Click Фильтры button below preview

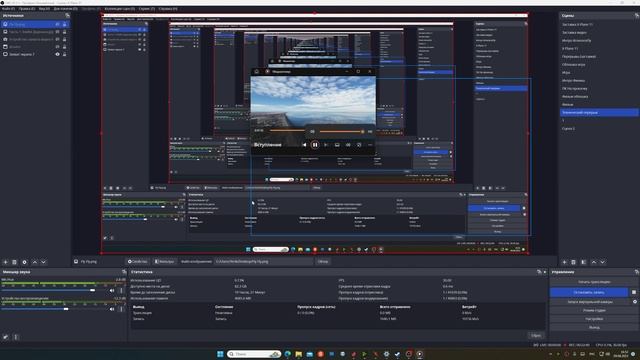(x=164, y=262)
